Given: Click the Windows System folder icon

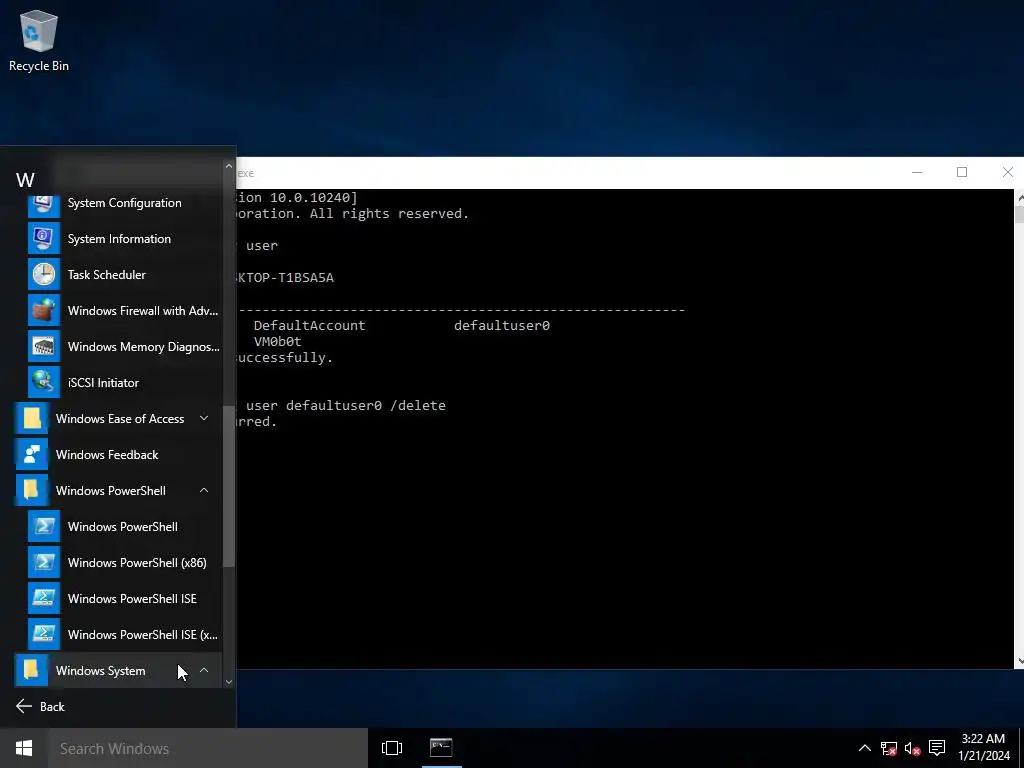Looking at the screenshot, I should tap(31, 670).
